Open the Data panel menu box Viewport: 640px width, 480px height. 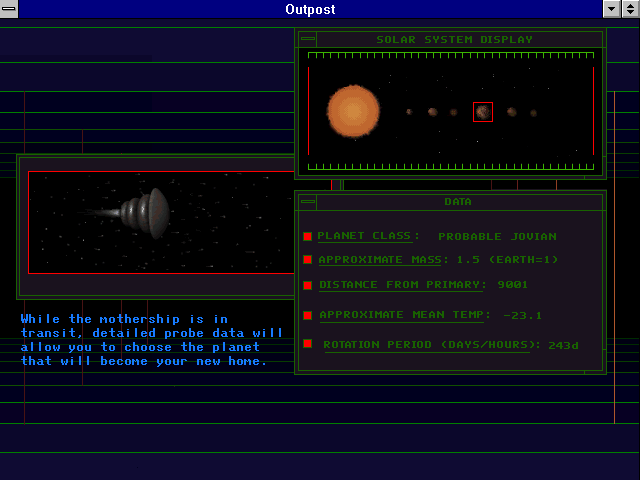[308, 202]
